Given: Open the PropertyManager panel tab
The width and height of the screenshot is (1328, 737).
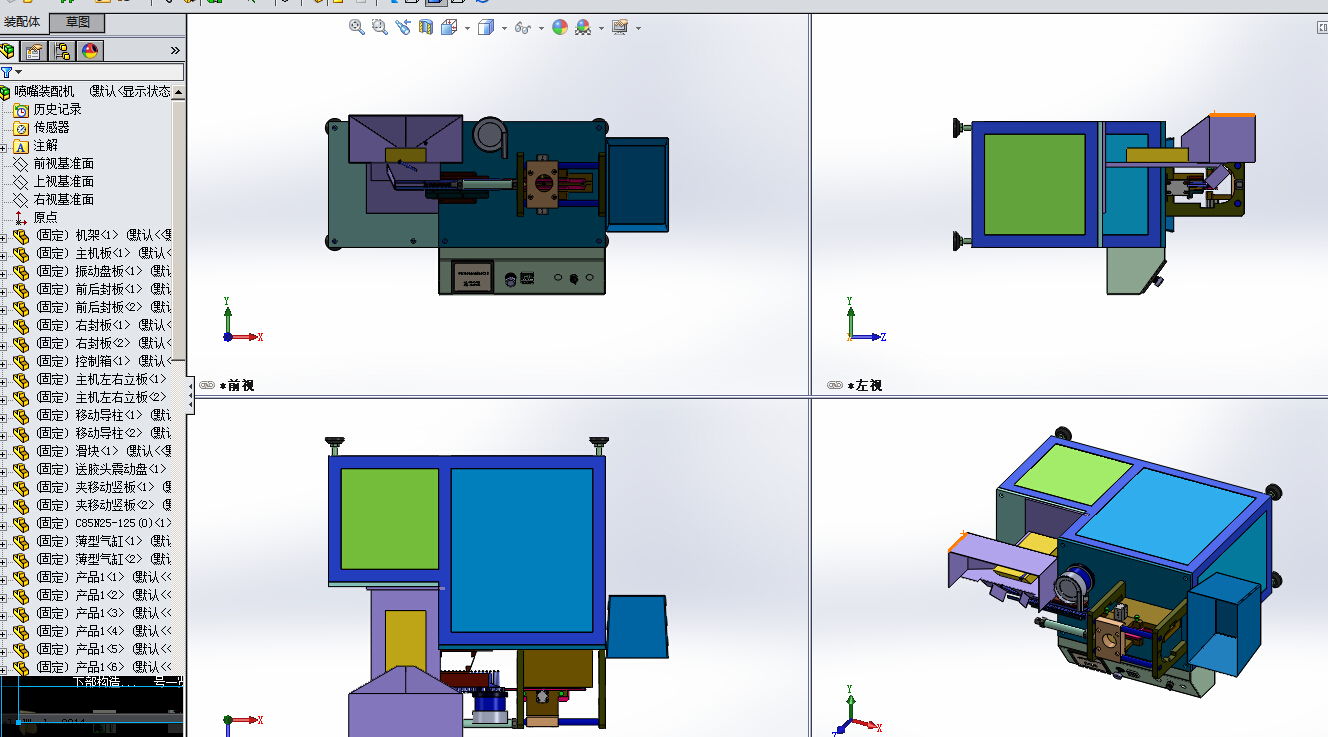Looking at the screenshot, I should pyautogui.click(x=35, y=51).
